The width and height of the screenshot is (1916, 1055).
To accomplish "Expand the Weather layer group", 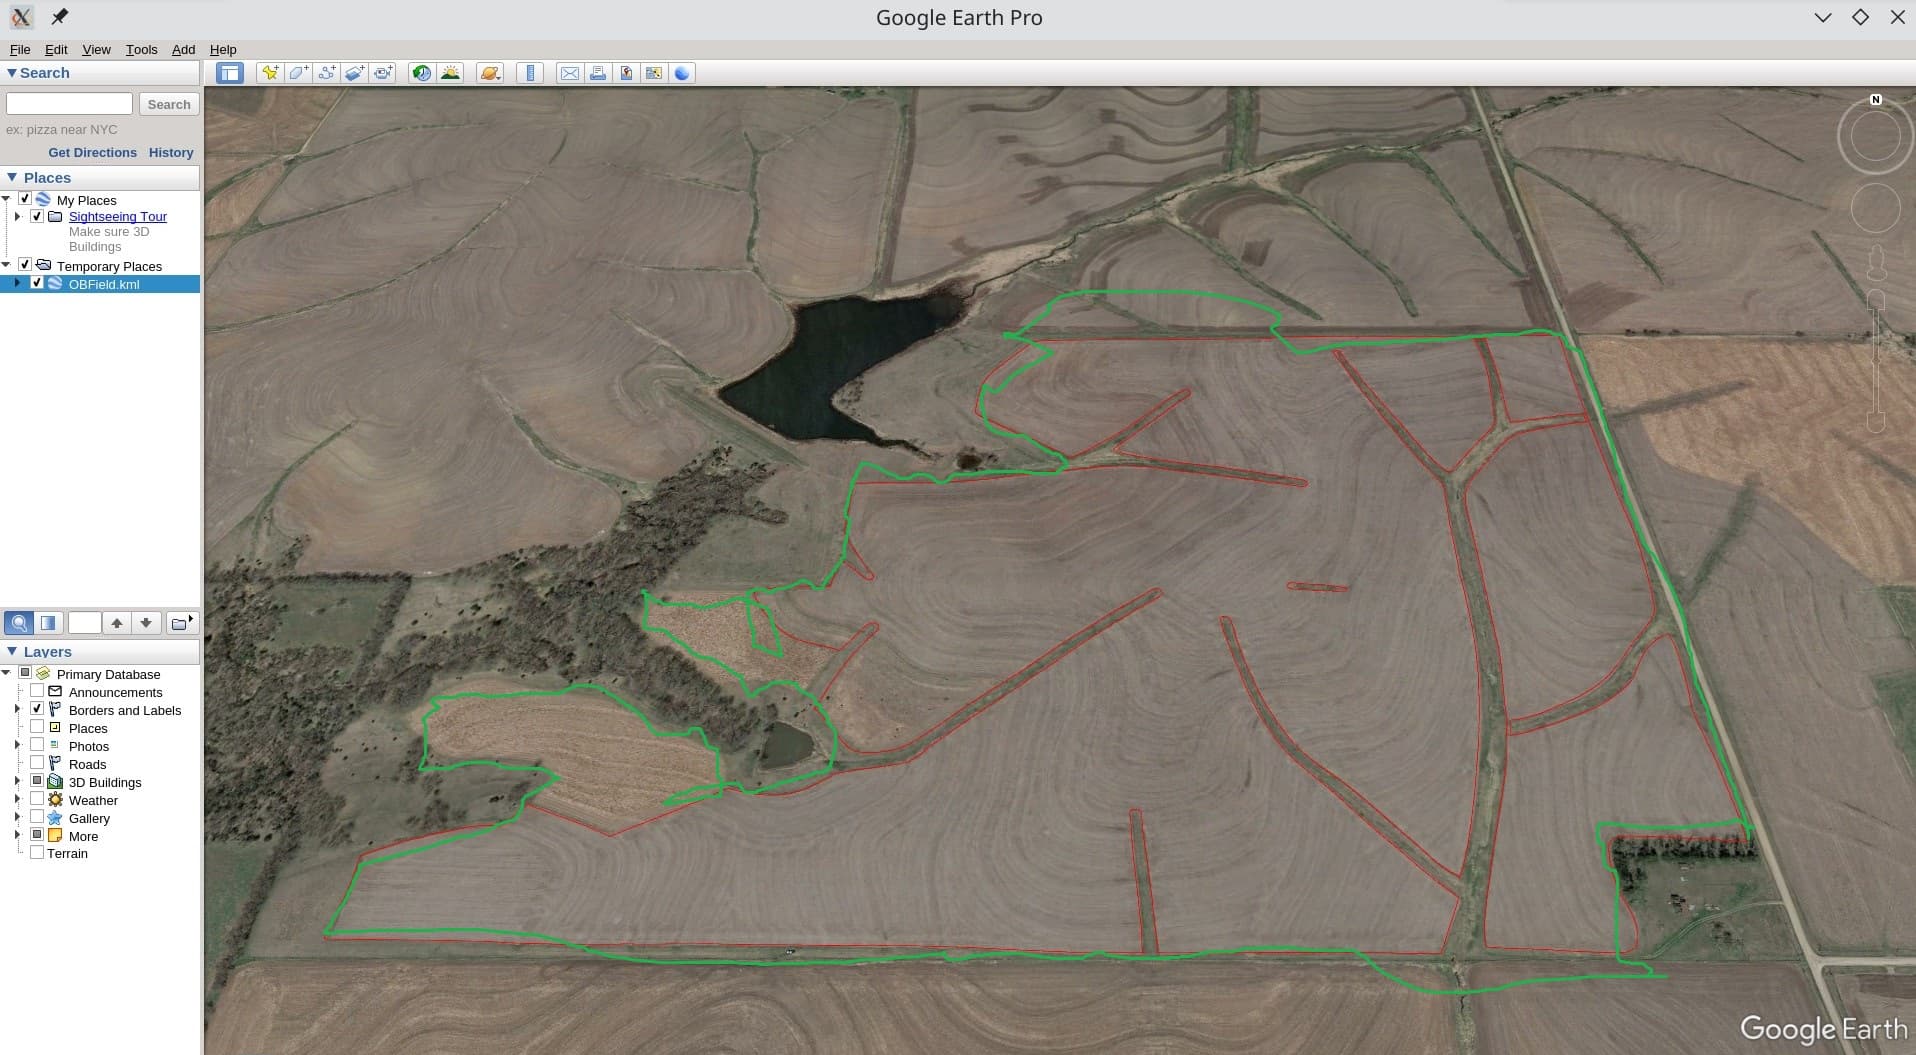I will pos(17,800).
